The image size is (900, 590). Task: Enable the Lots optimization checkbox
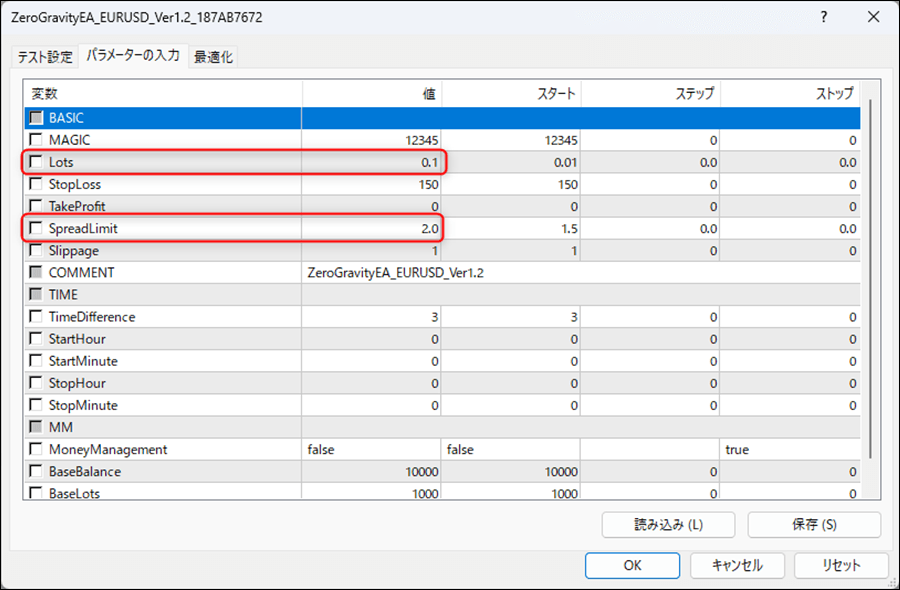point(37,162)
